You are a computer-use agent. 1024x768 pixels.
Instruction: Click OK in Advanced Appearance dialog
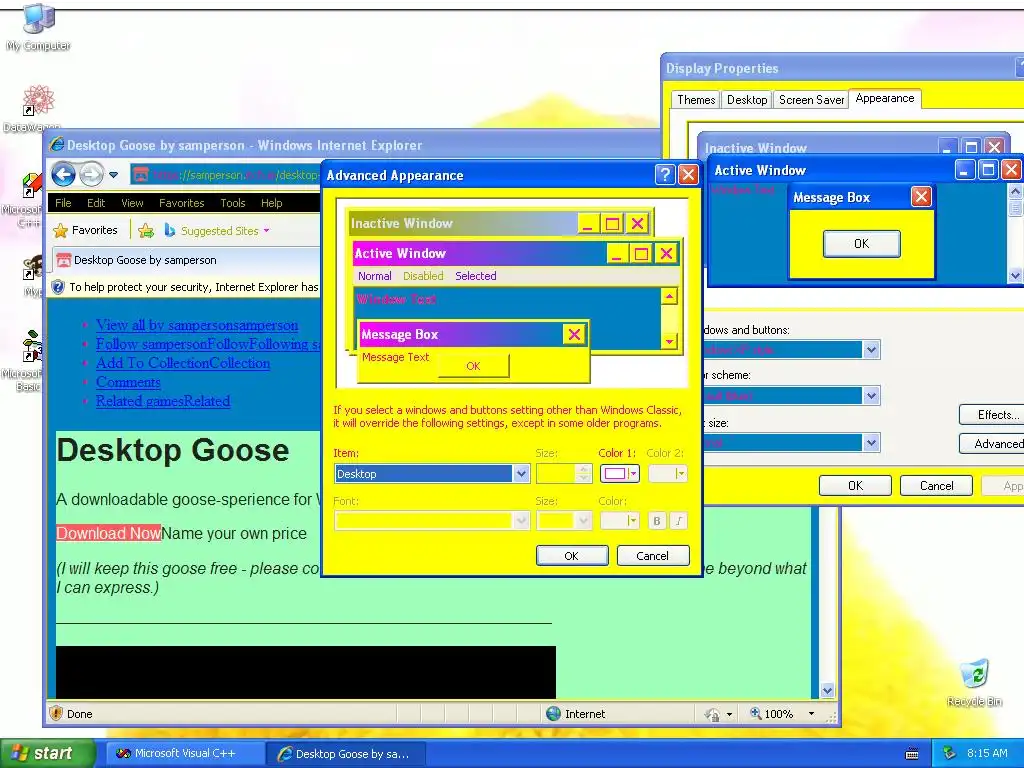[571, 556]
